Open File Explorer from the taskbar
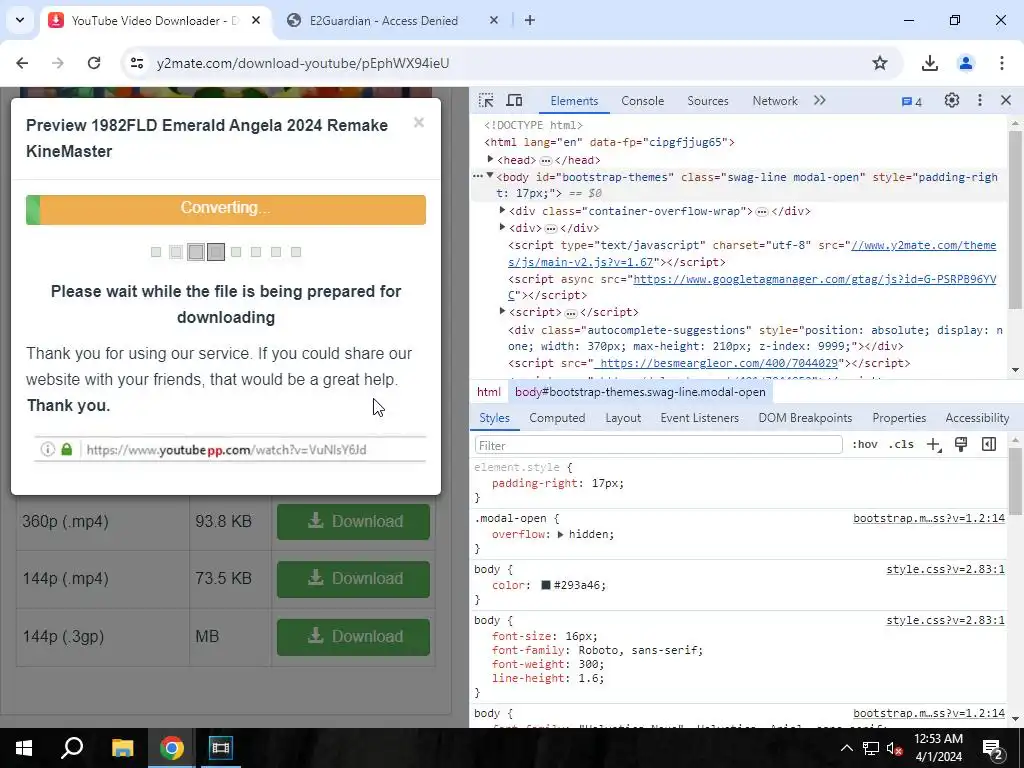1024x768 pixels. (122, 748)
